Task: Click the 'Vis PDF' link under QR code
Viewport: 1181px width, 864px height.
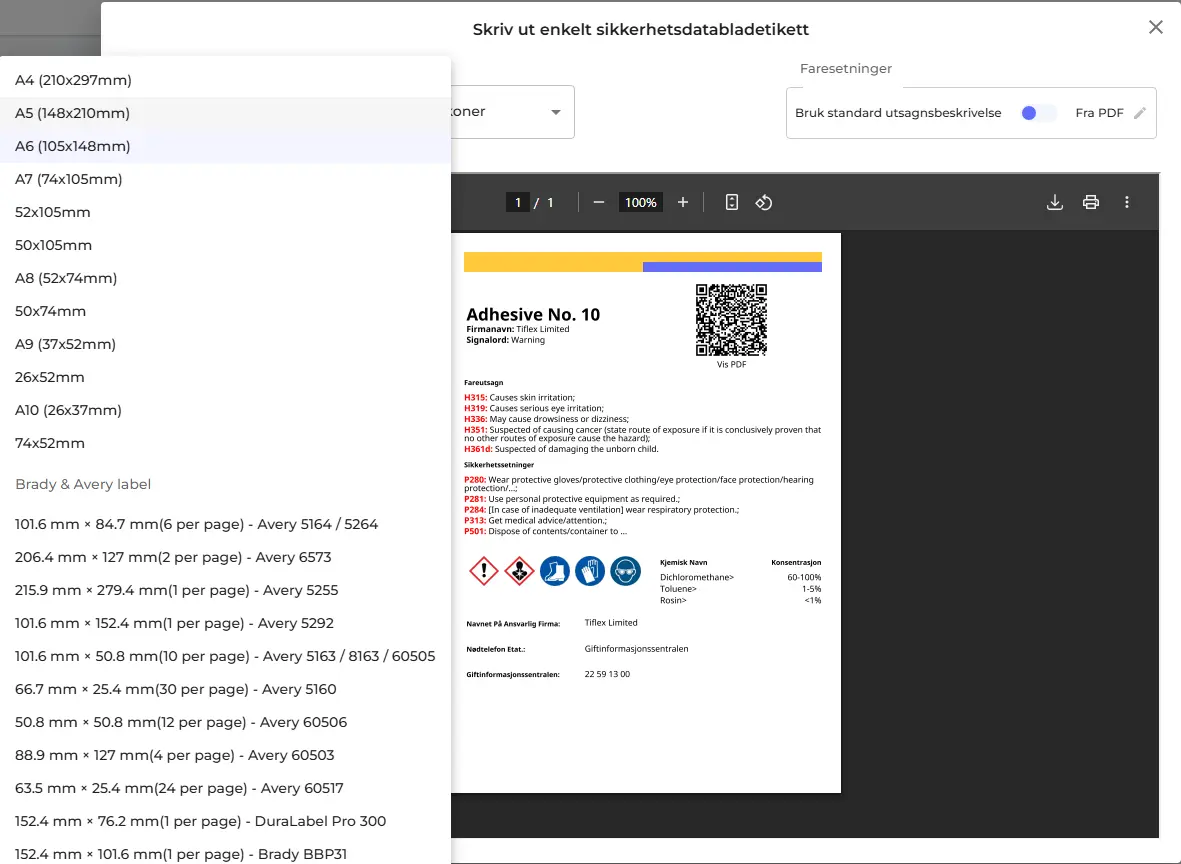Action: pos(731,365)
